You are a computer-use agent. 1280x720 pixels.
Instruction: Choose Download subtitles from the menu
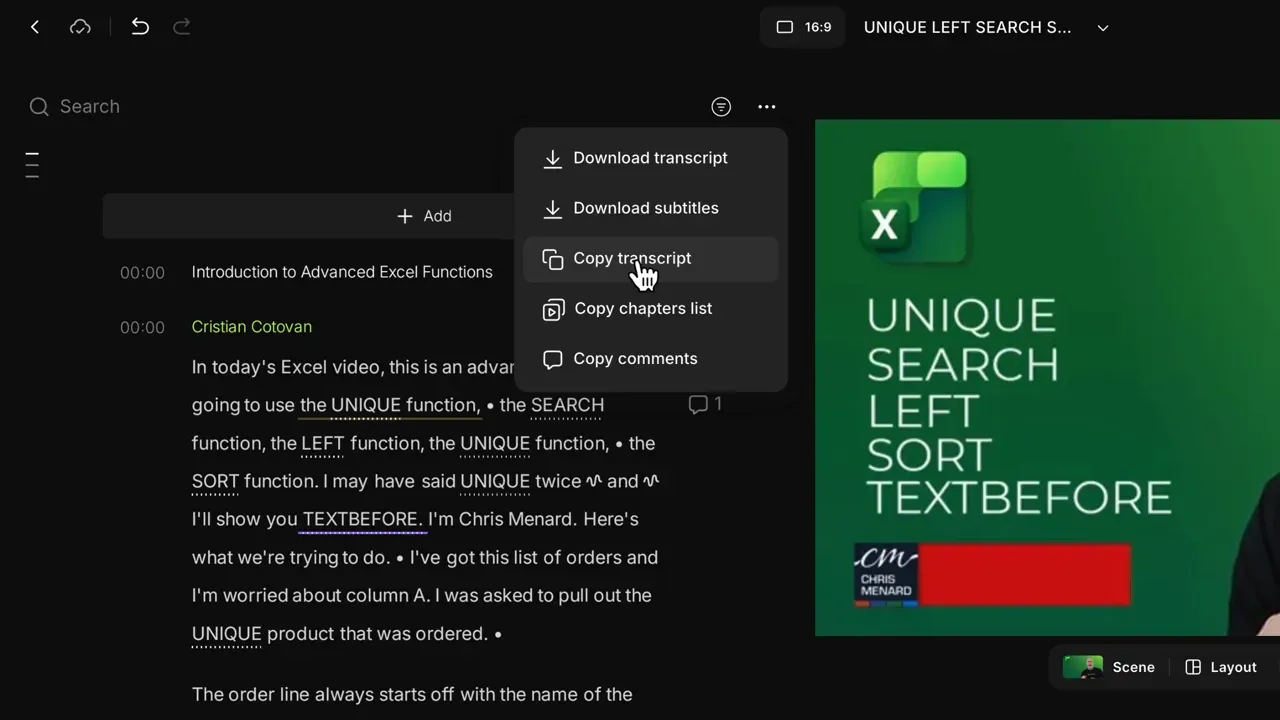click(650, 208)
